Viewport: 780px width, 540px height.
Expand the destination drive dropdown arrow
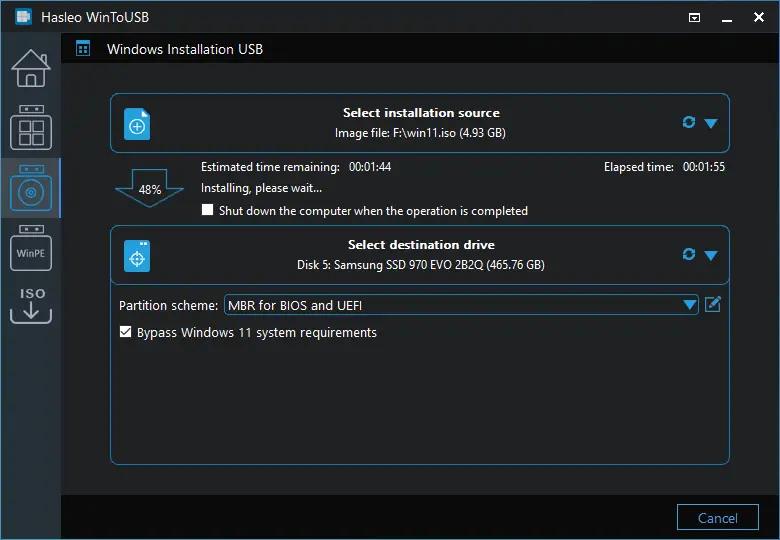(x=711, y=255)
